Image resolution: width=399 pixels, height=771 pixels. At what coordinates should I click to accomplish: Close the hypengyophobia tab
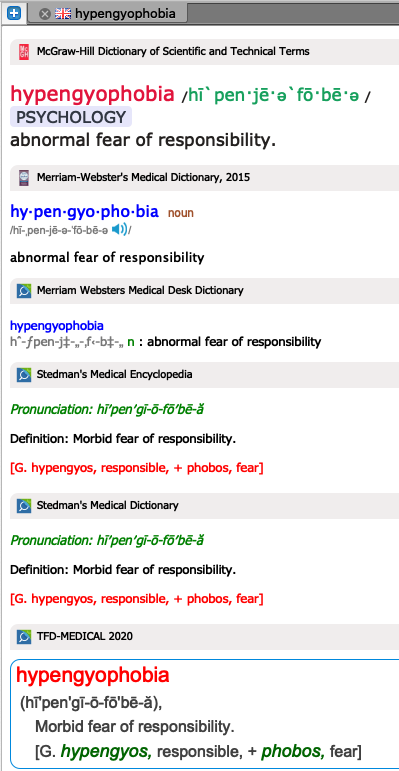[44, 14]
